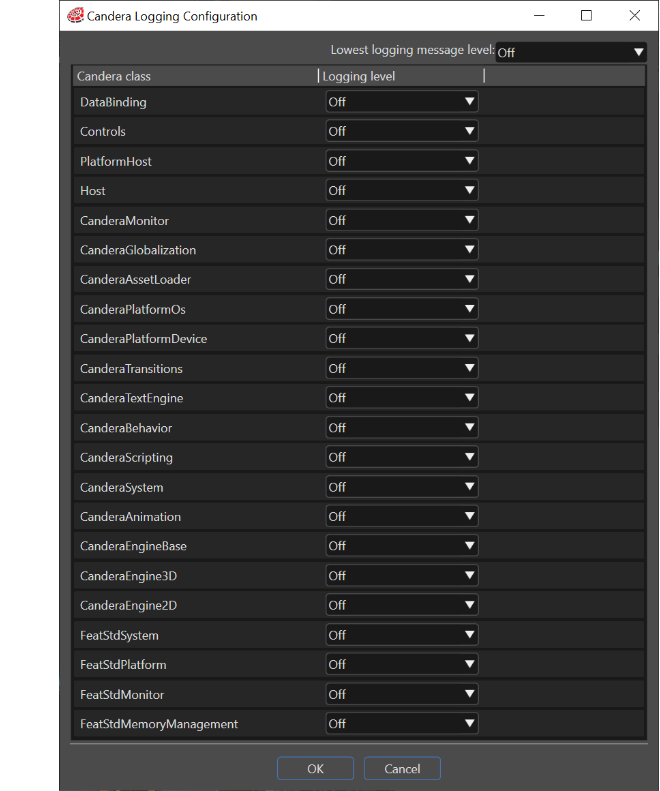Select the CanderaTransitions row label
Image resolution: width=660 pixels, height=791 pixels.
tap(131, 368)
